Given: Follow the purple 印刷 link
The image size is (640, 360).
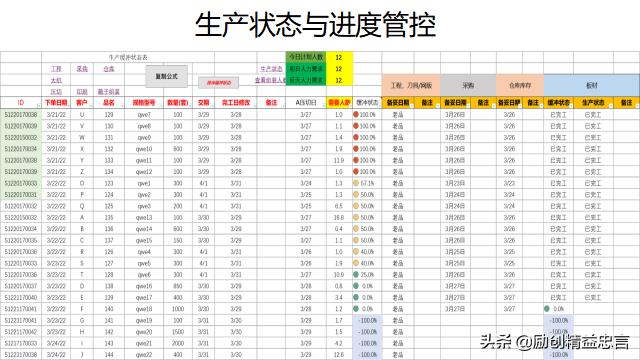Looking at the screenshot, I should click(82, 91).
